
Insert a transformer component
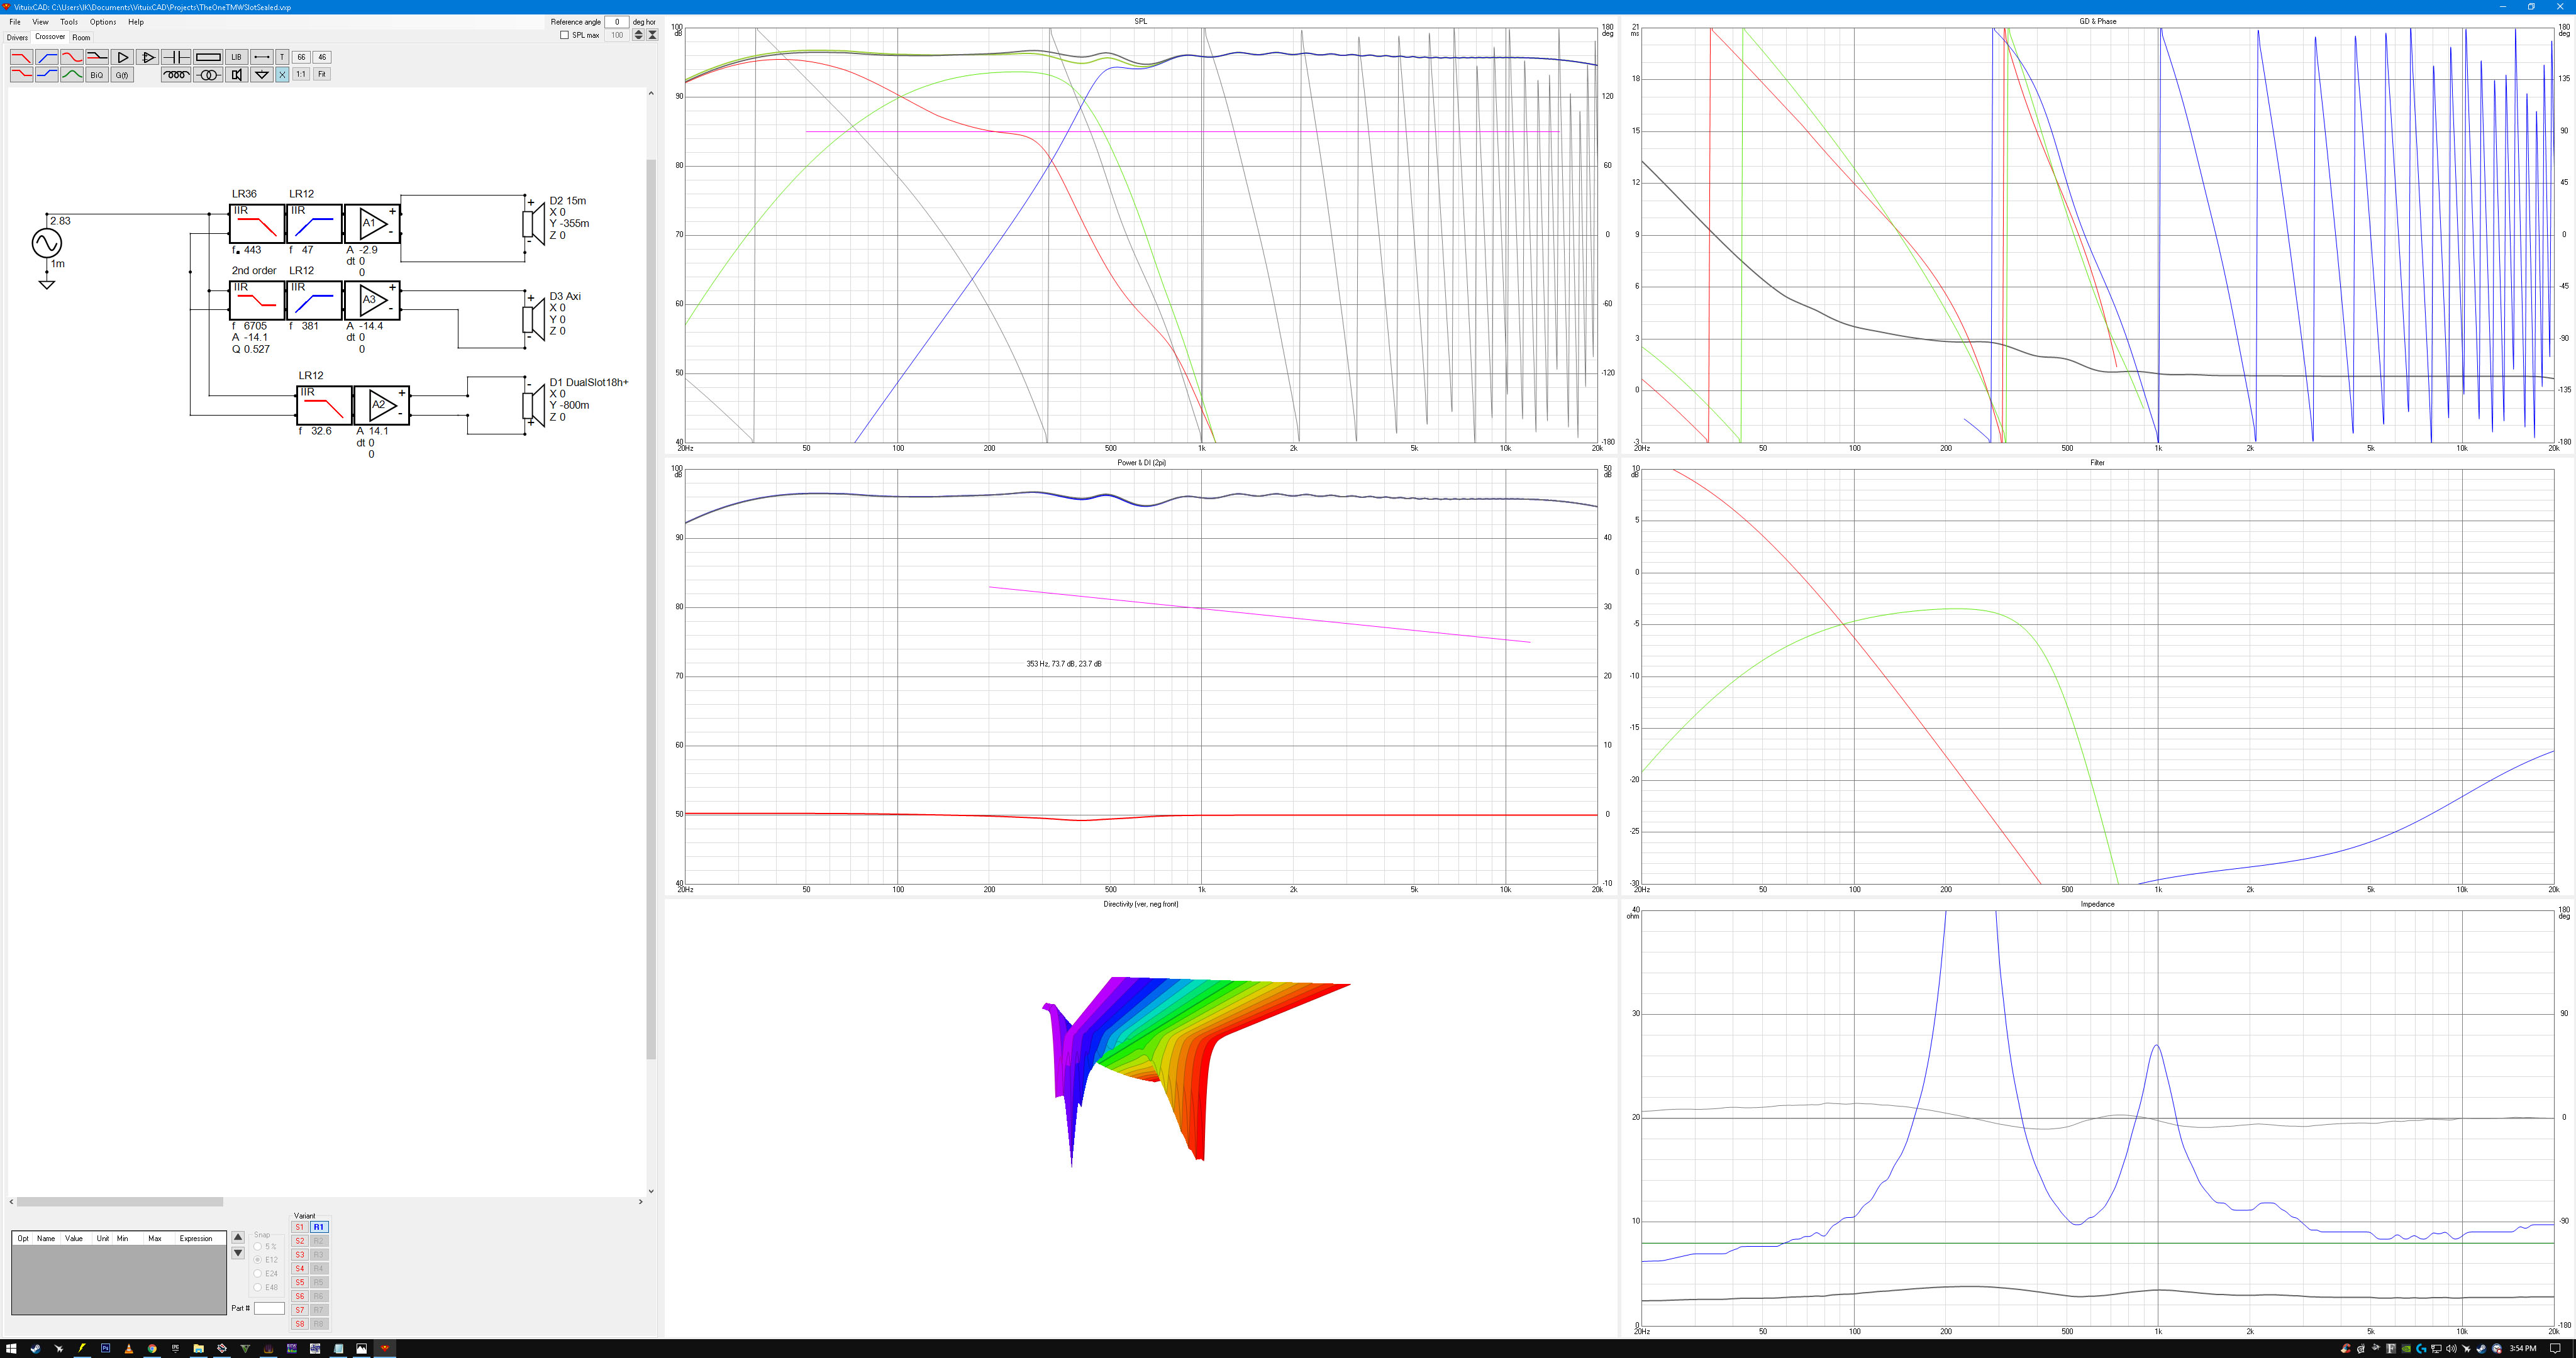click(208, 75)
